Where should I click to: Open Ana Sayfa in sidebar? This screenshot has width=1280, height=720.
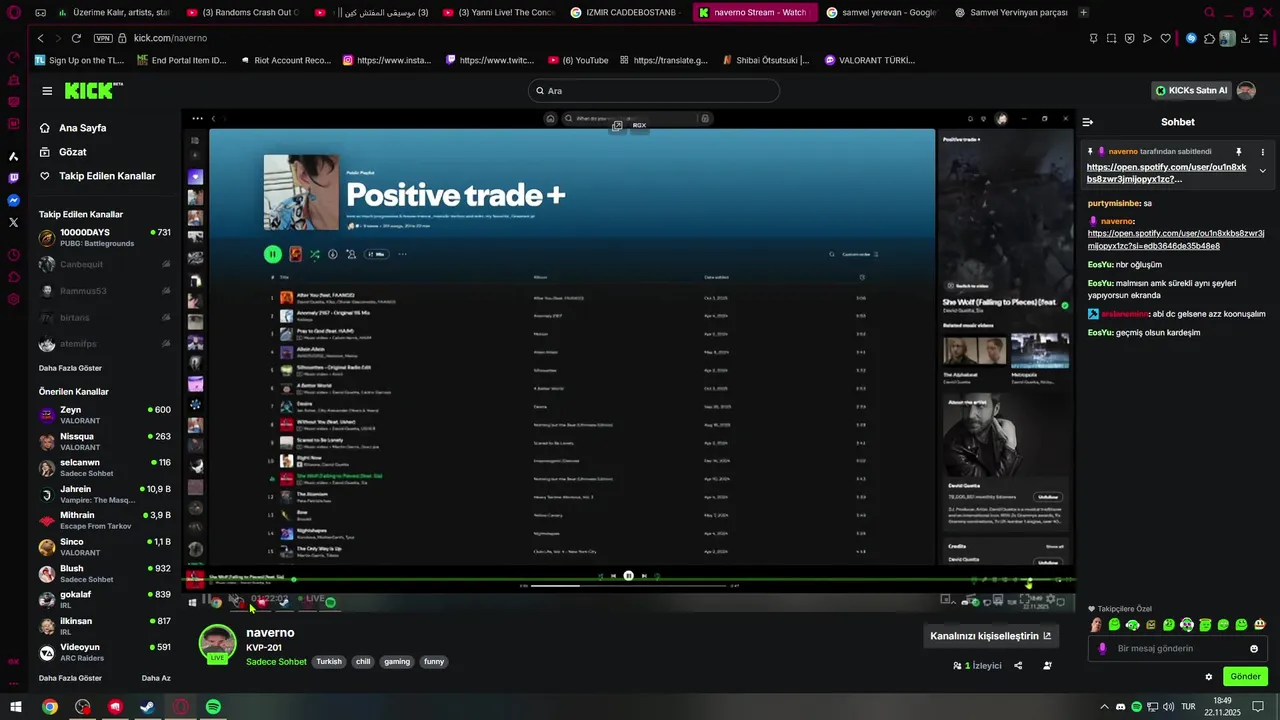point(82,128)
